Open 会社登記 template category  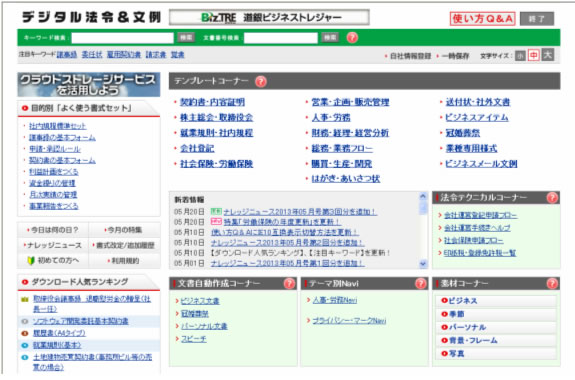click(197, 148)
